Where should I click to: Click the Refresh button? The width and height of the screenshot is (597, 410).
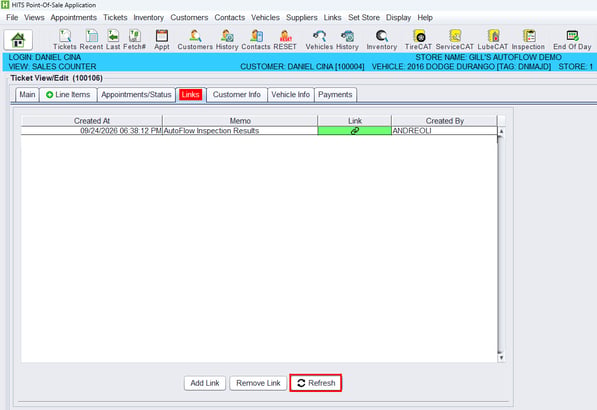pyautogui.click(x=316, y=383)
